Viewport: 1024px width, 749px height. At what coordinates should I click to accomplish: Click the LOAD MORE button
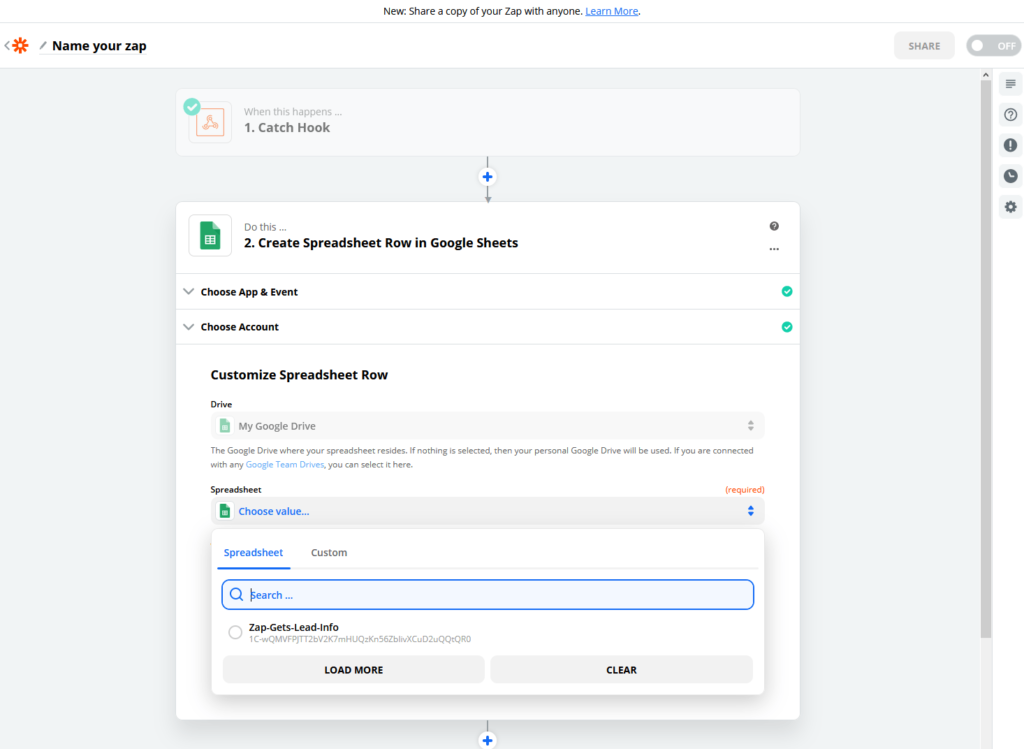tap(353, 670)
